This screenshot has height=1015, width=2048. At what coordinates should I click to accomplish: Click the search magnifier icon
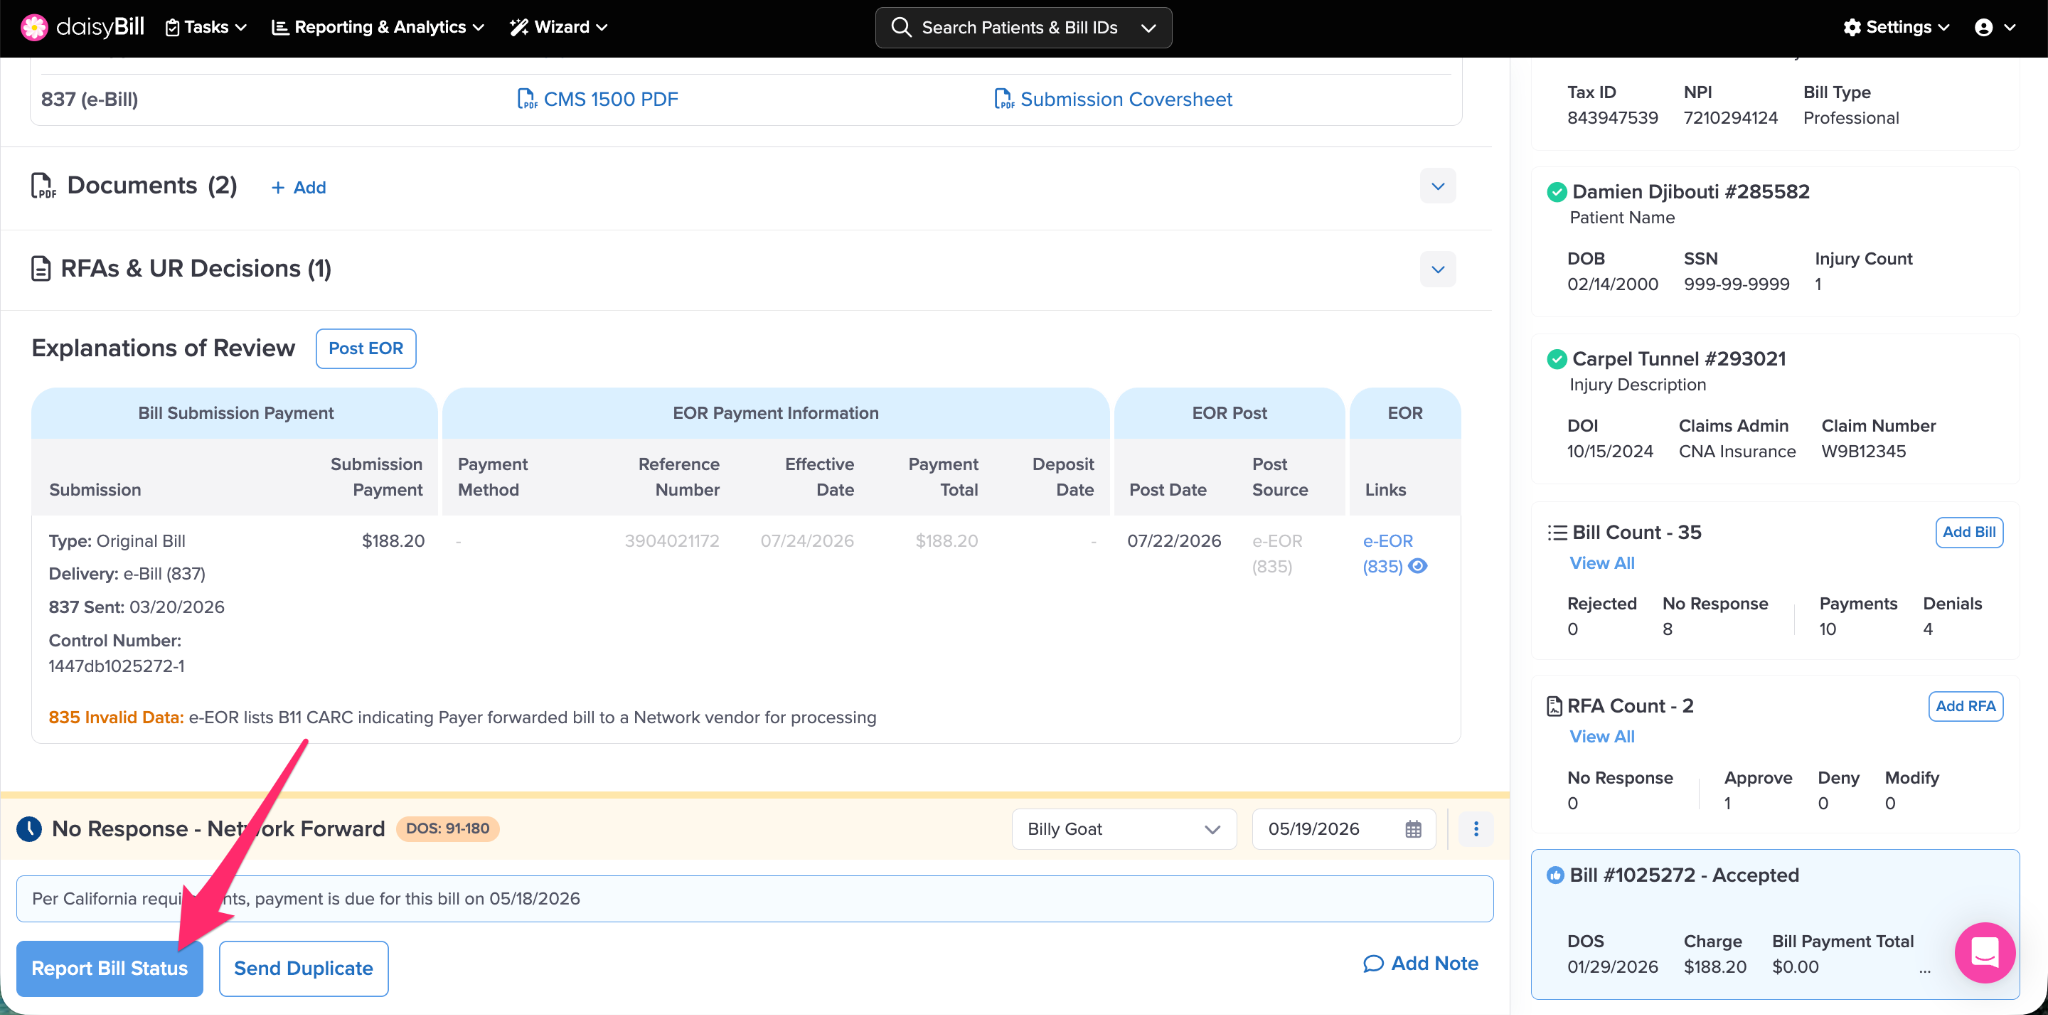[x=901, y=27]
